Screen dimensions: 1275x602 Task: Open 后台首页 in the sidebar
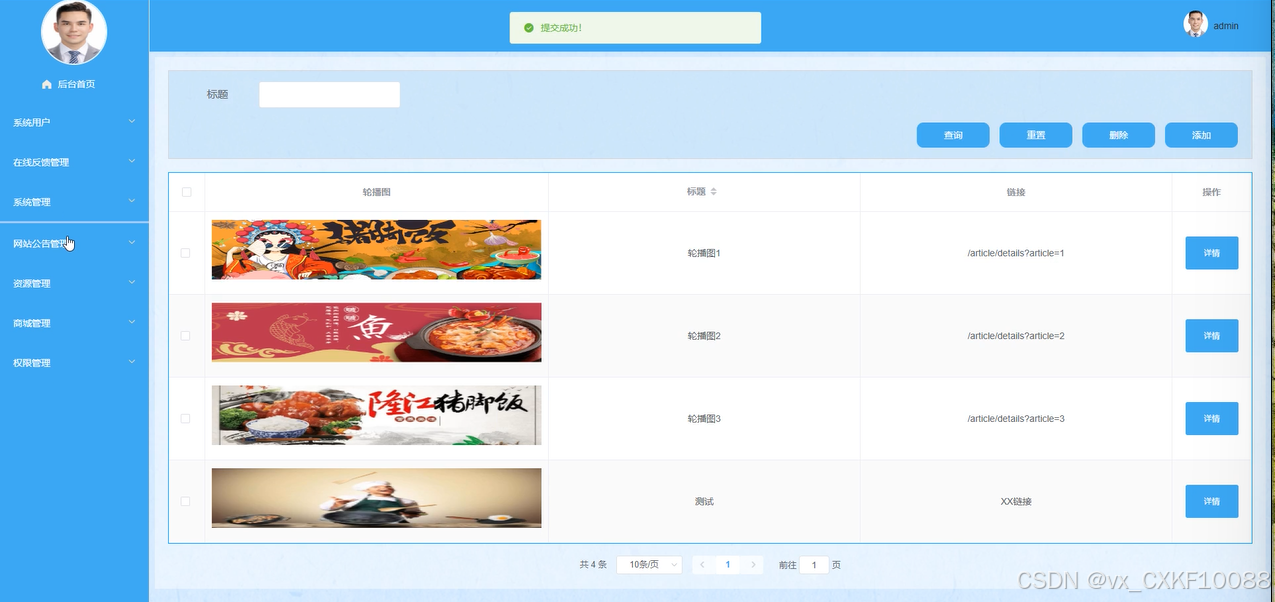point(74,85)
